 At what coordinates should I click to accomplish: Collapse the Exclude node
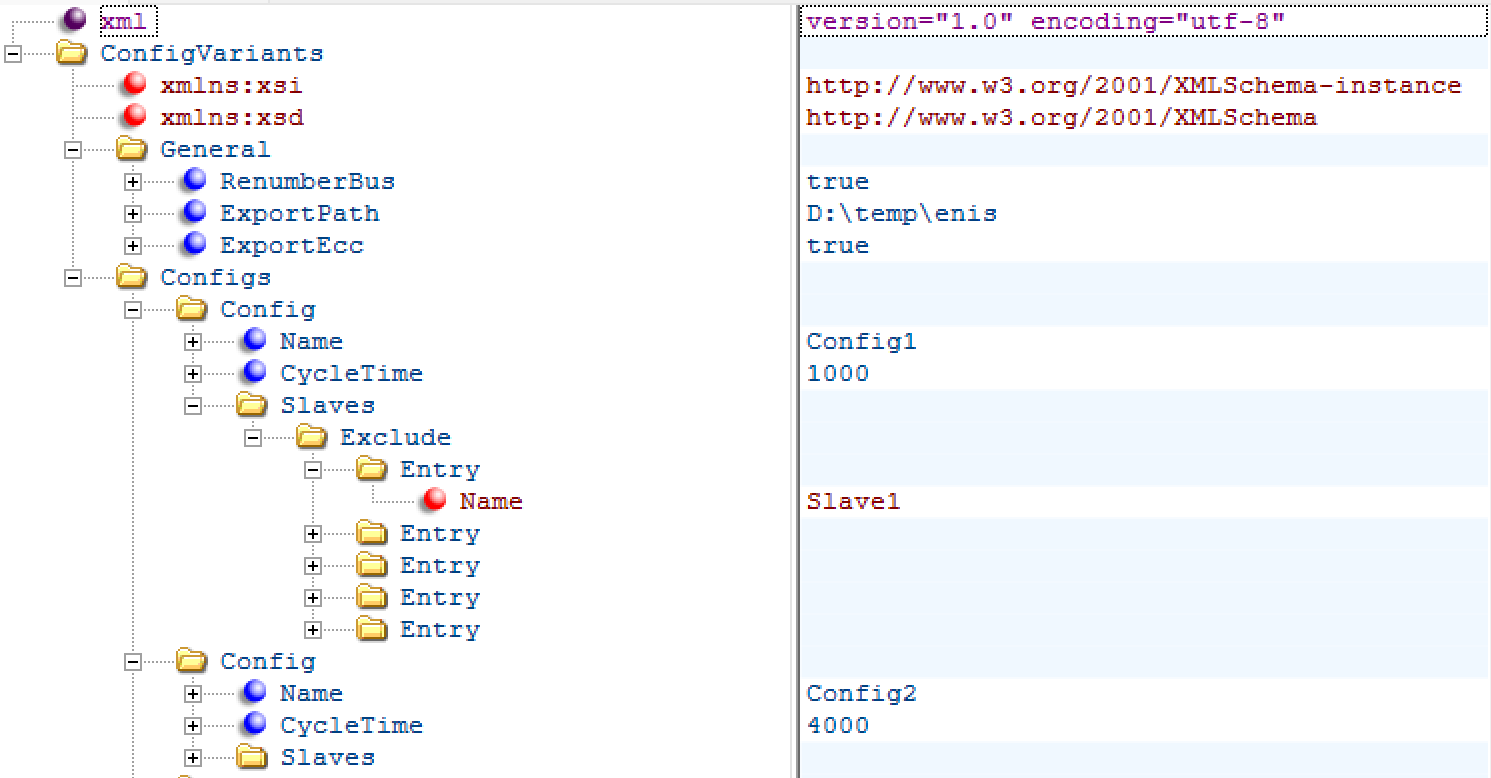click(253, 437)
